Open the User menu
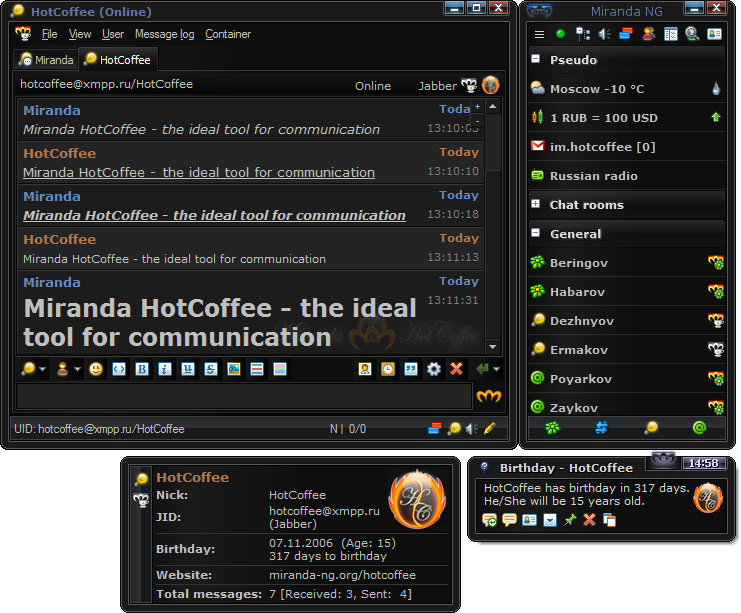Screen dimensions: 741x613 (112, 34)
